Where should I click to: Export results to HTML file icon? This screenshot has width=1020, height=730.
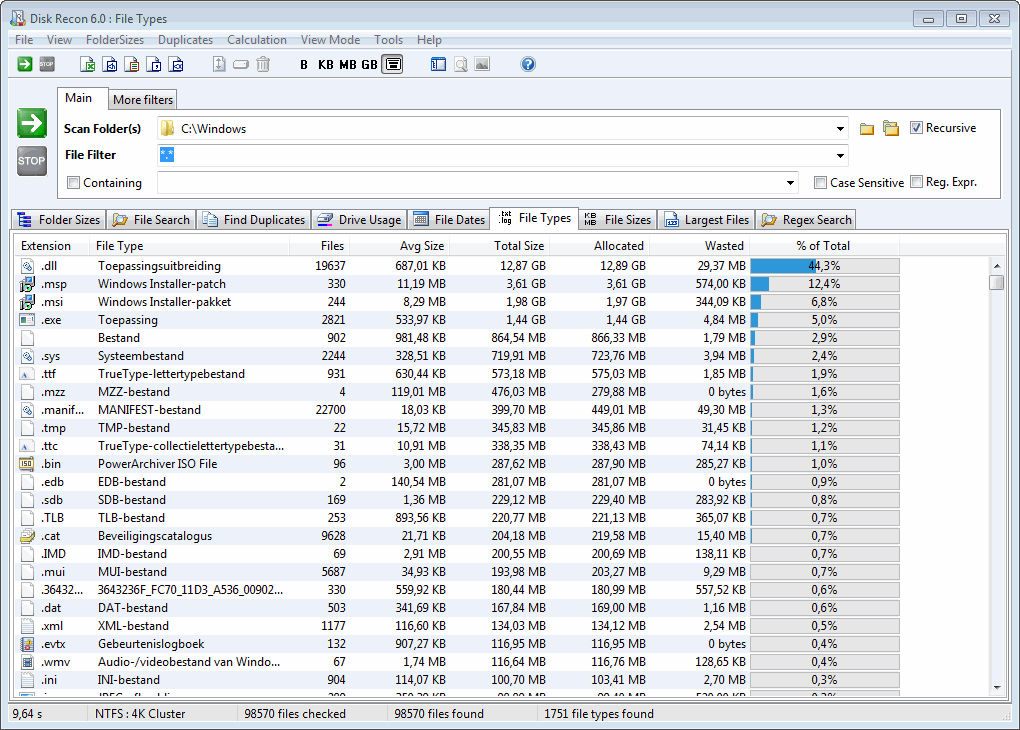pos(111,64)
